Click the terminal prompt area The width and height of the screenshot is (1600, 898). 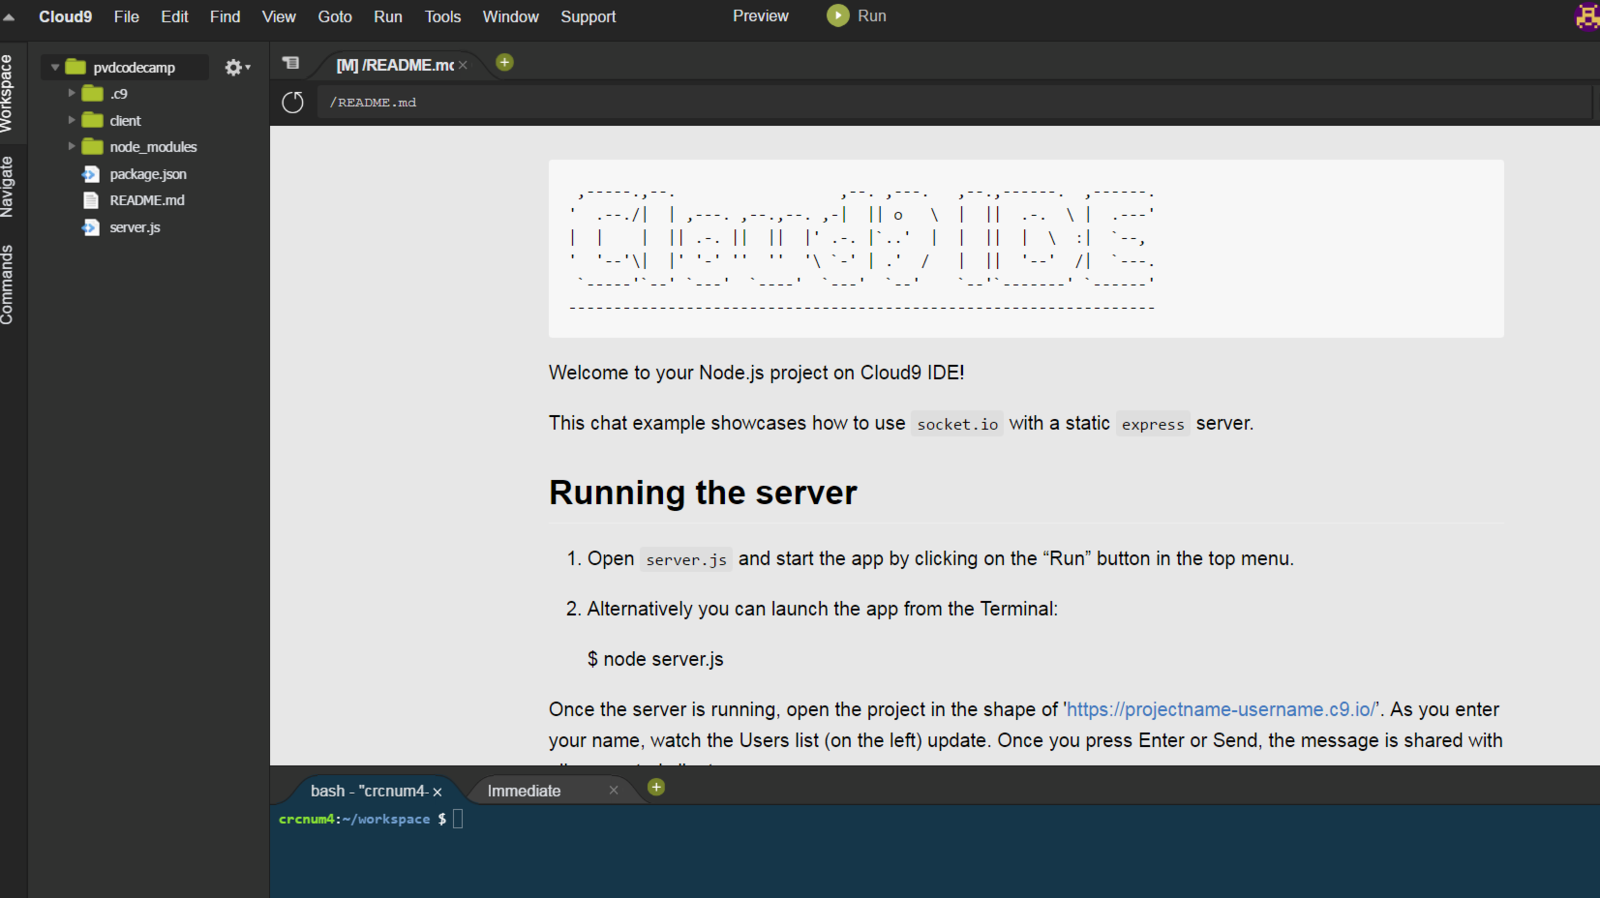934,851
